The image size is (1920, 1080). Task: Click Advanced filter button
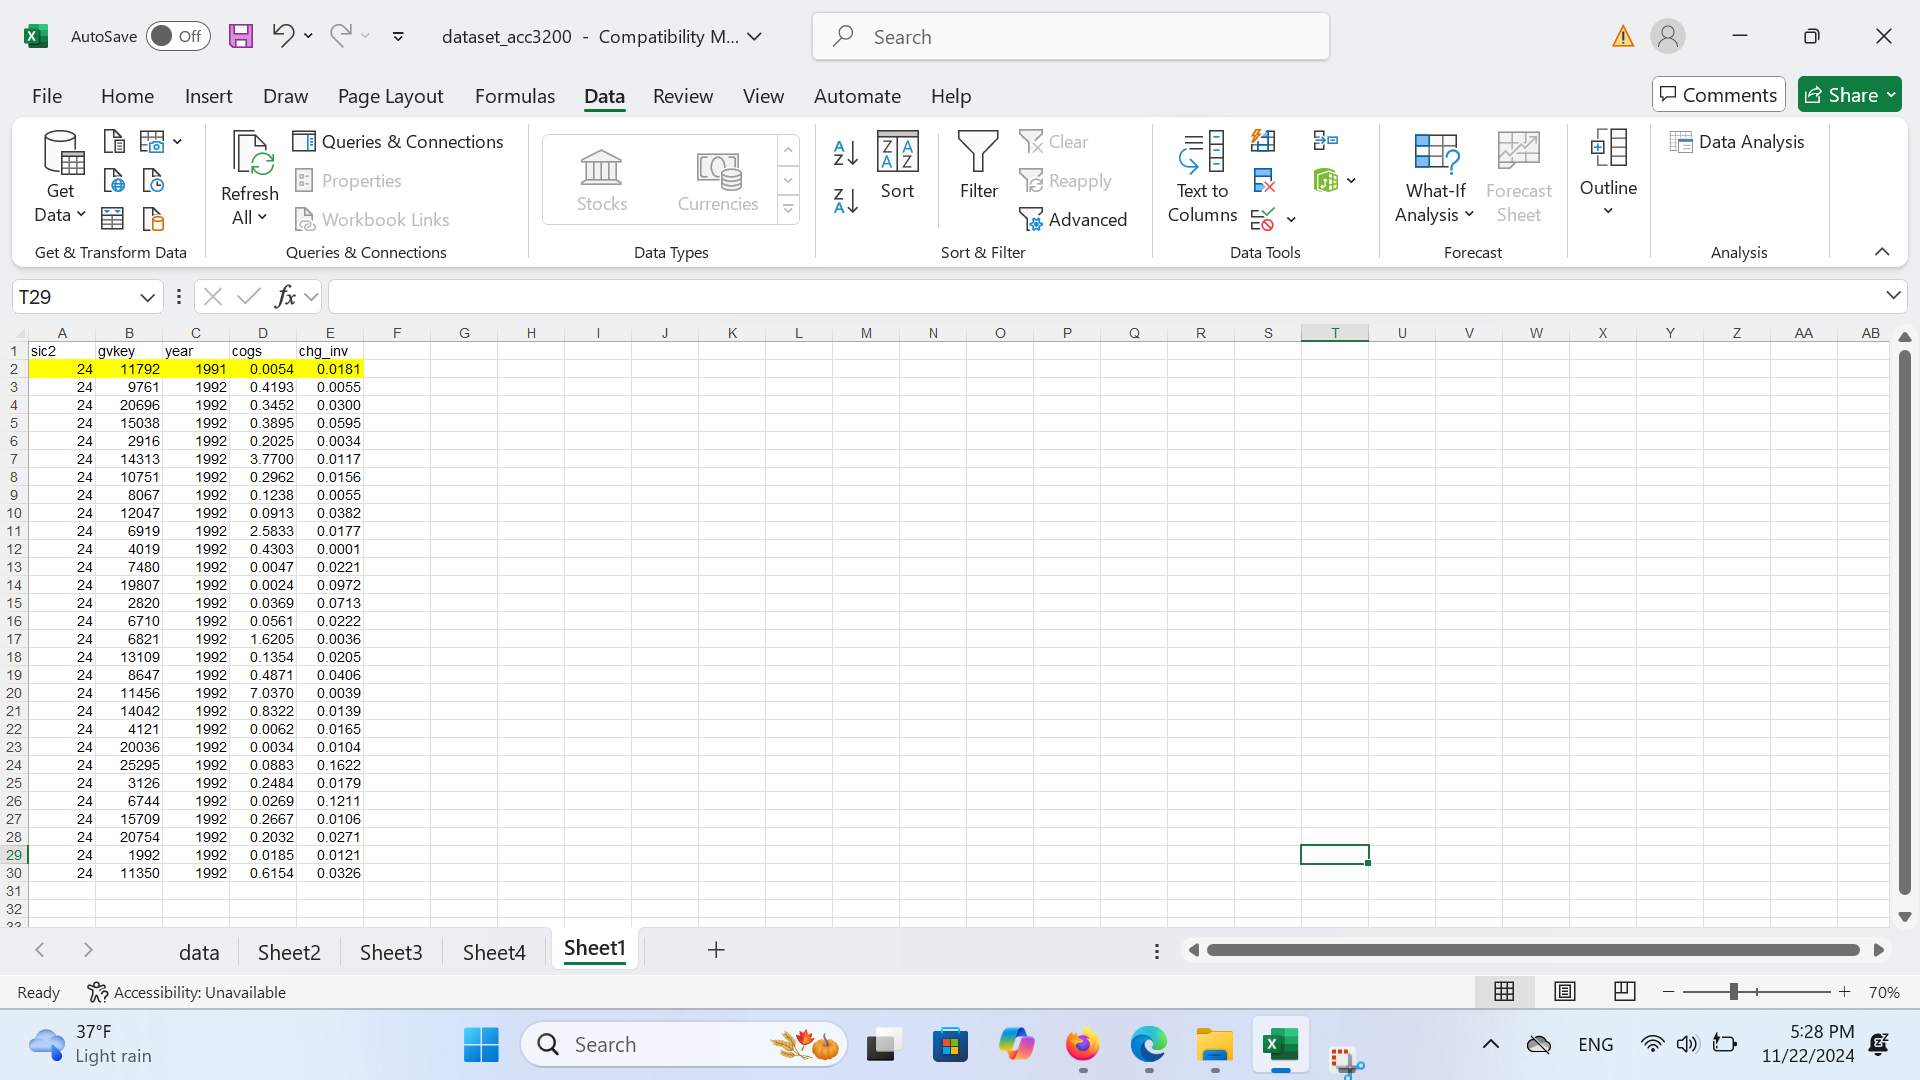tap(1073, 220)
